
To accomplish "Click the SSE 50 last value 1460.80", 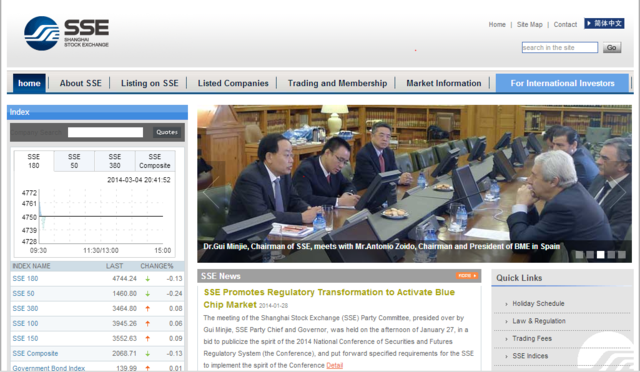I will pyautogui.click(x=124, y=294).
